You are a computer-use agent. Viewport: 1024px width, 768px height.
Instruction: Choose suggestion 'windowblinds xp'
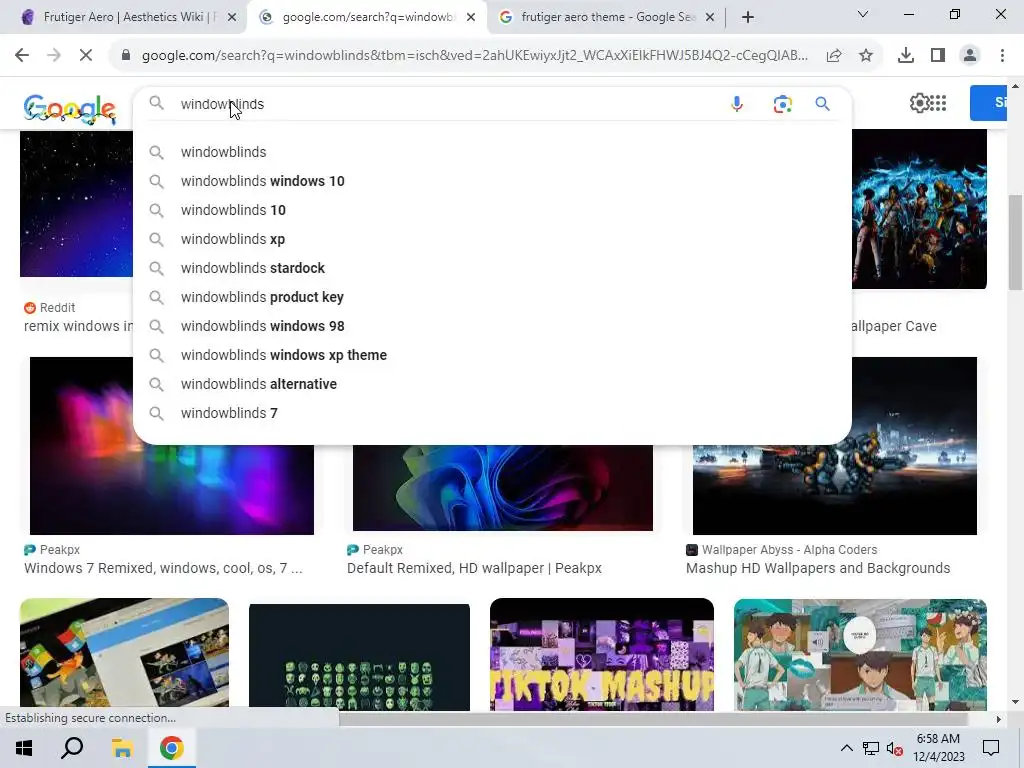coord(492,239)
